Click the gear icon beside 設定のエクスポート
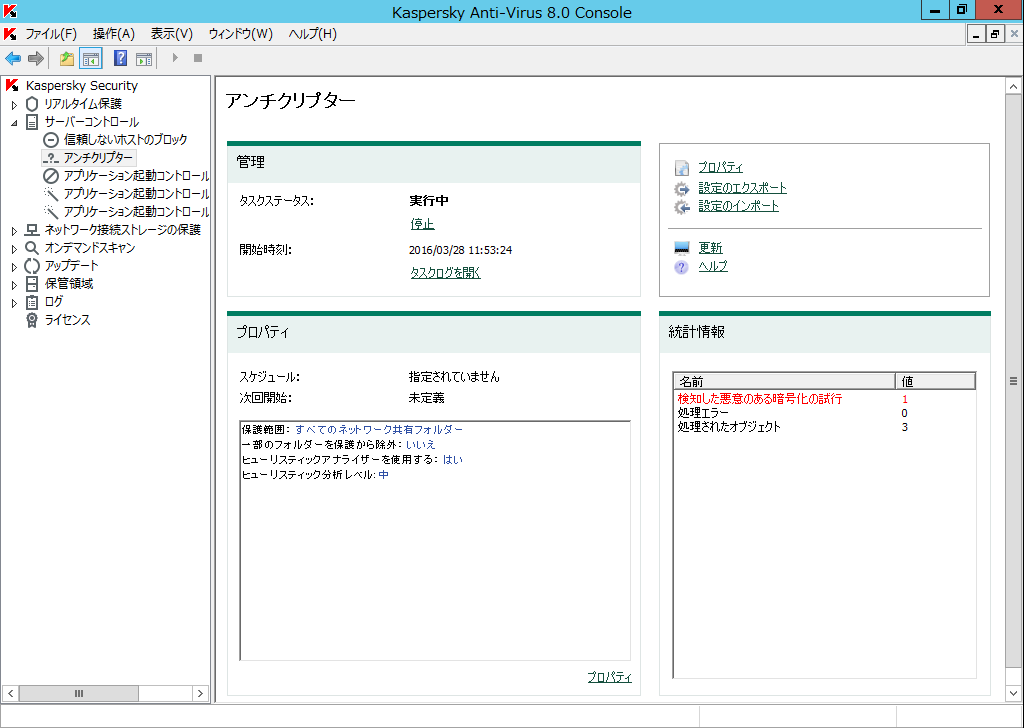The image size is (1024, 728). (682, 189)
